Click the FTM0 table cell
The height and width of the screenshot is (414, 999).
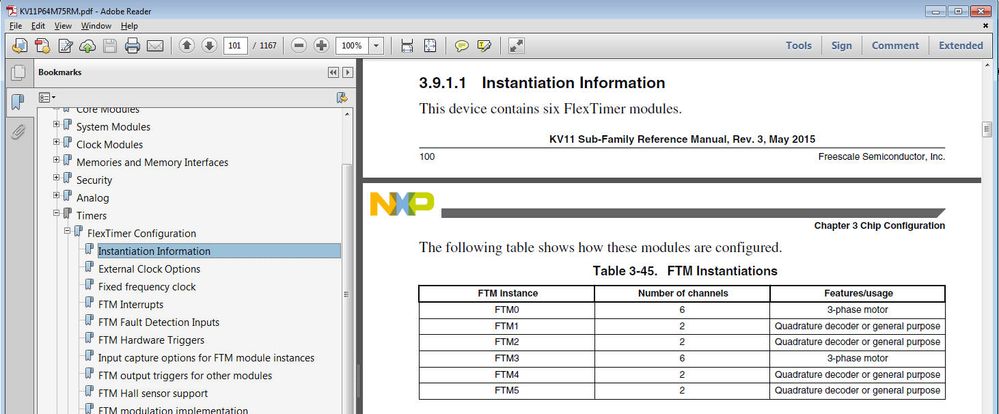pyautogui.click(x=507, y=310)
